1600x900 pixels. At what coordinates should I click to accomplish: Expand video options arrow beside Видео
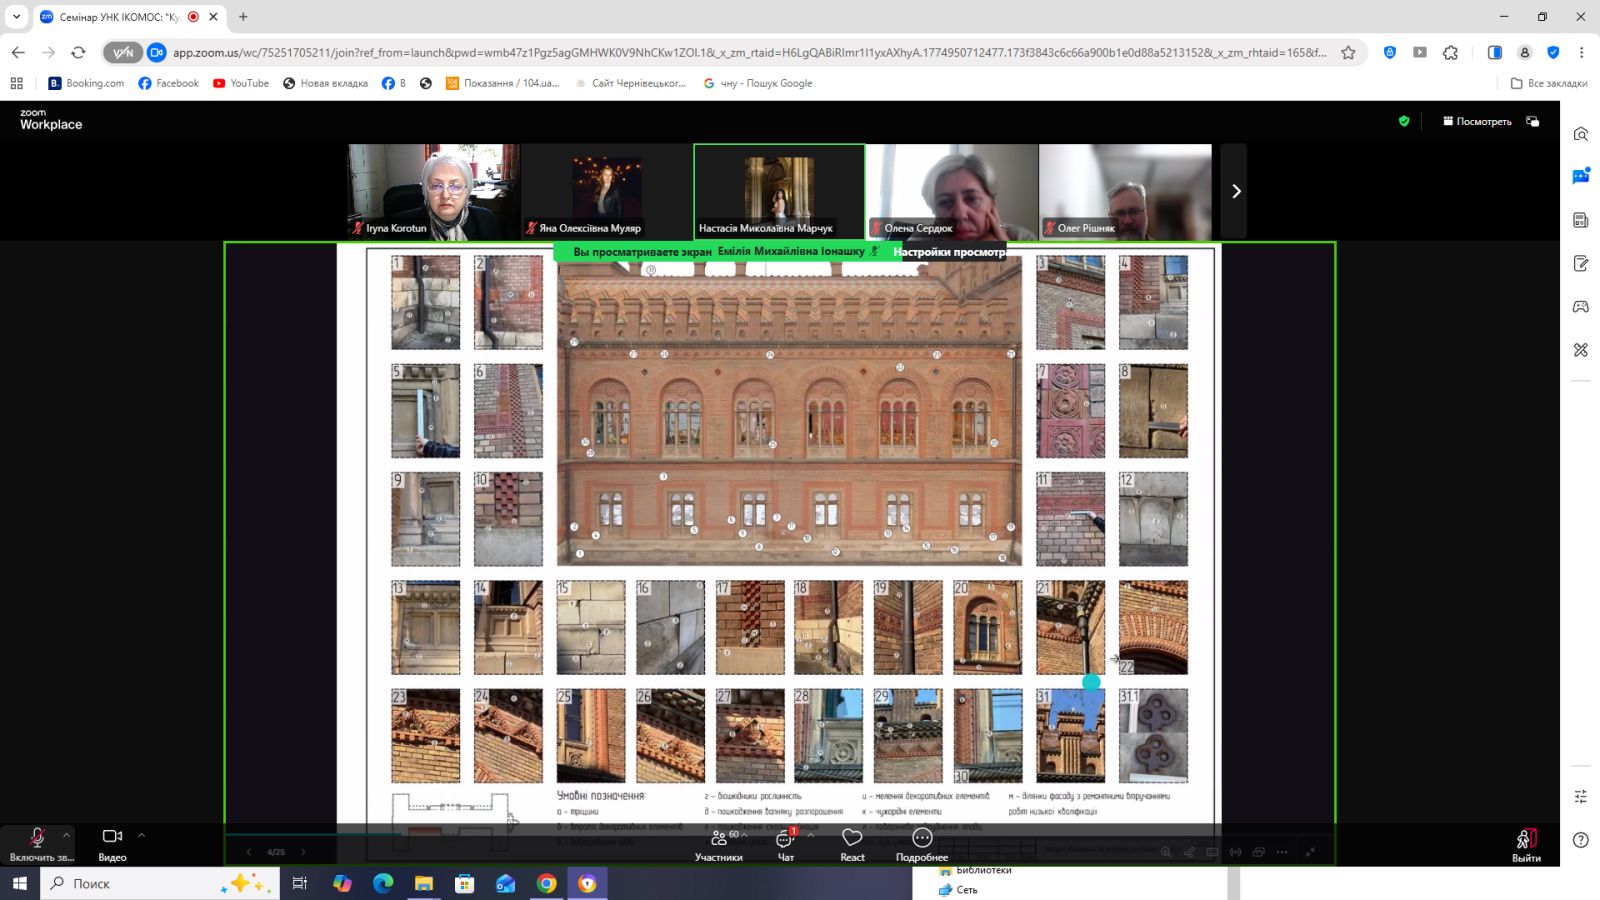(141, 835)
